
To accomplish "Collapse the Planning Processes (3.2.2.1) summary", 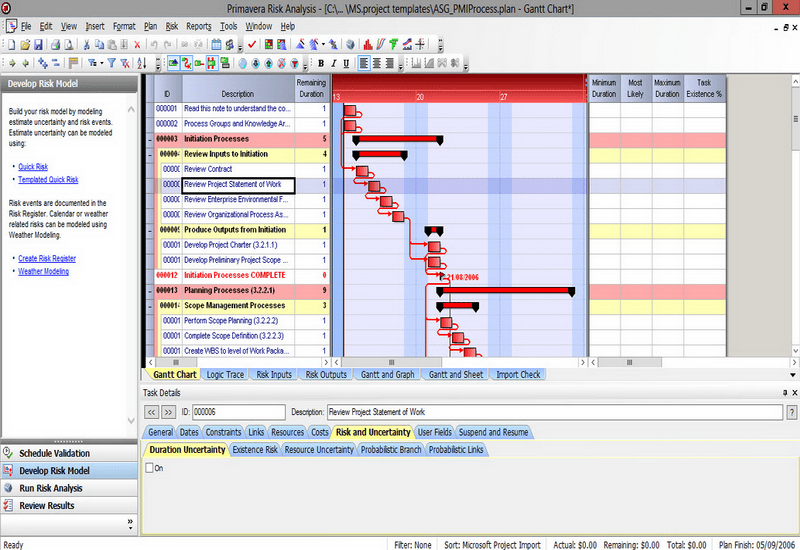I will click(x=150, y=291).
